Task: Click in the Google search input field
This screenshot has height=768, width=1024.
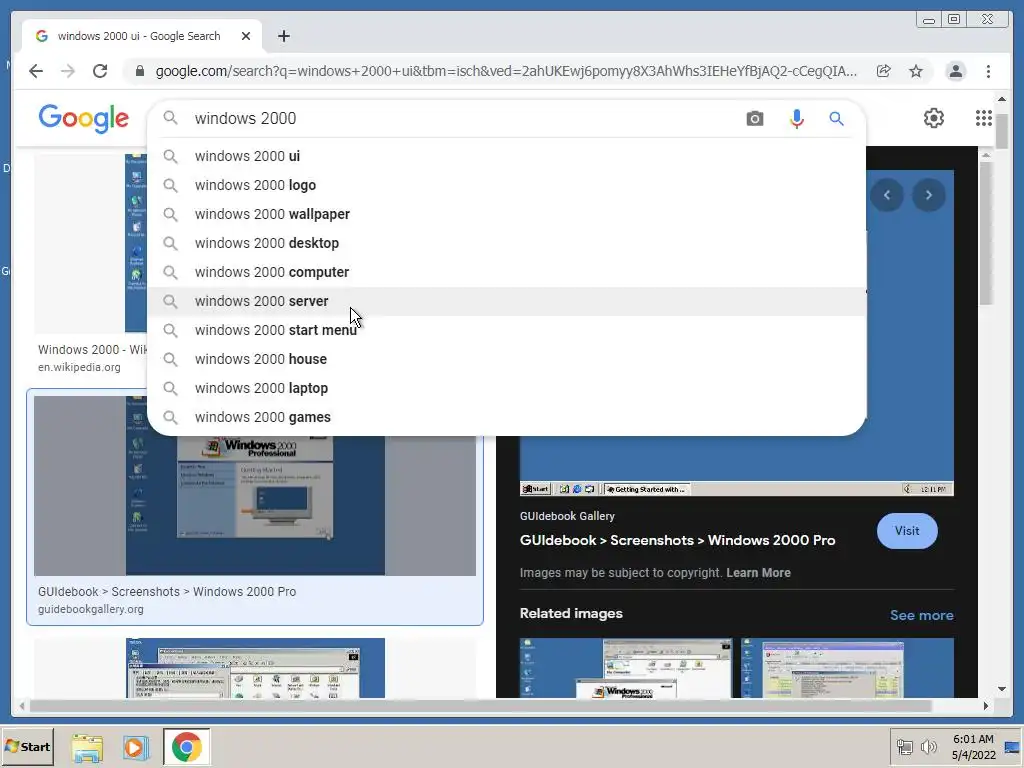Action: [x=464, y=118]
